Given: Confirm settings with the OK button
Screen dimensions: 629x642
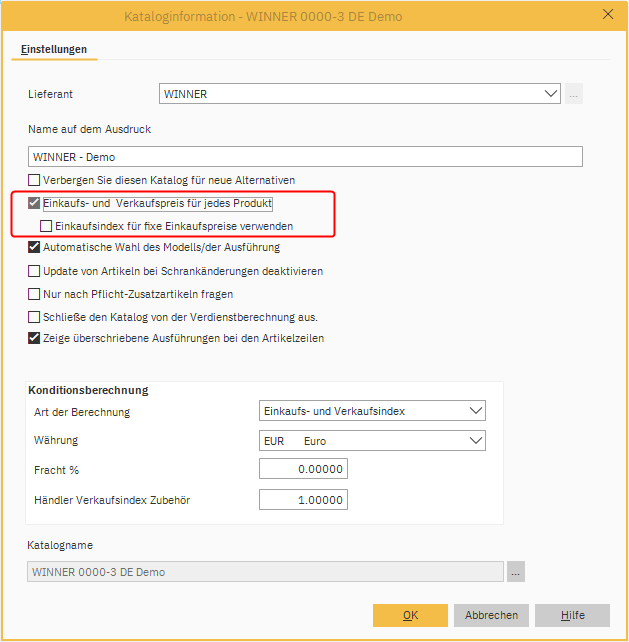Looking at the screenshot, I should click(410, 615).
